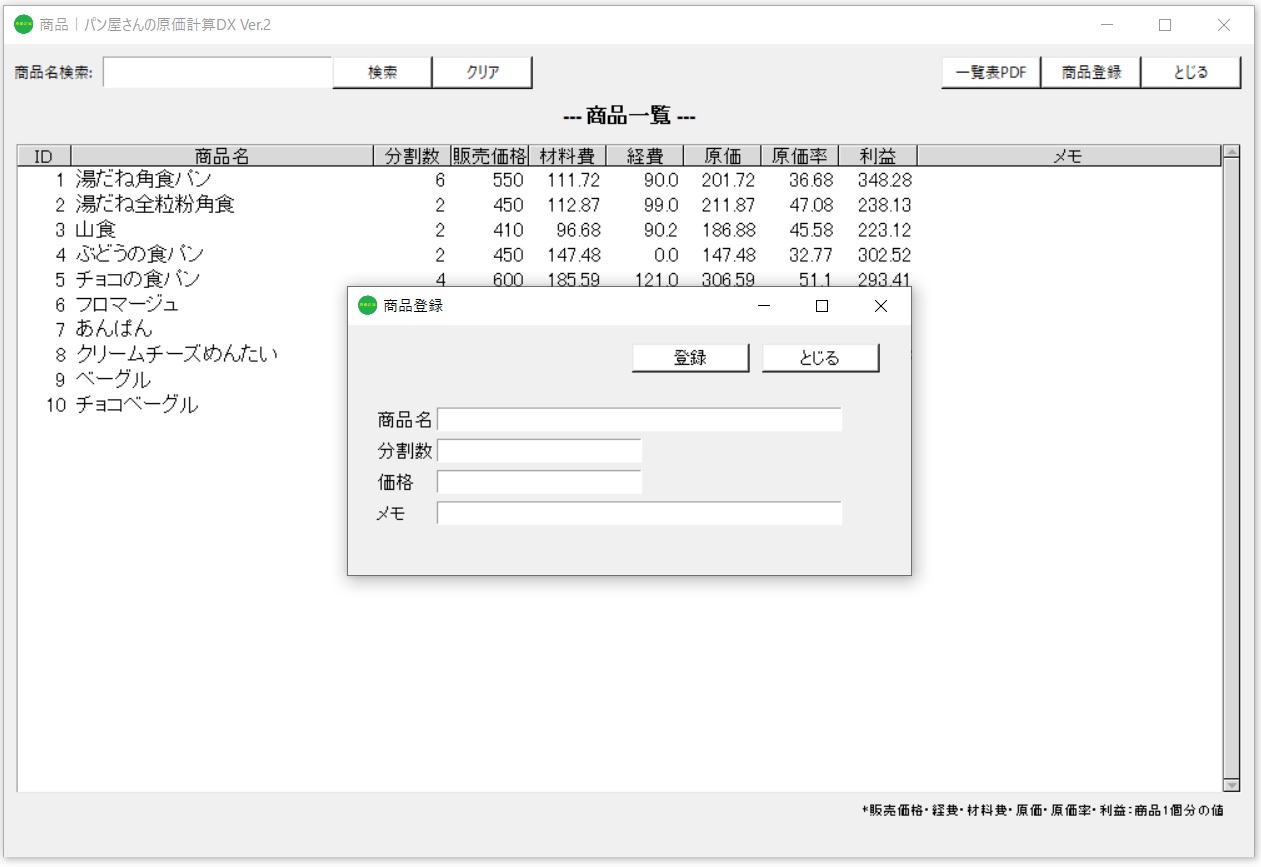Click the 商品名 column header
The width and height of the screenshot is (1261, 867).
220,155
